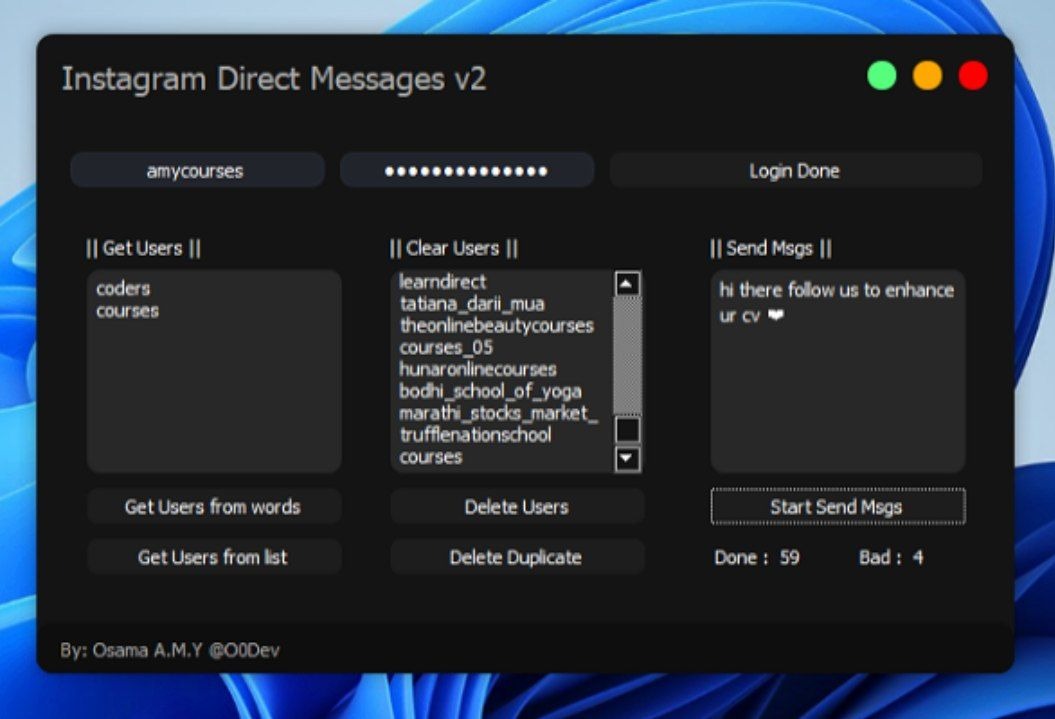Click the scroll up arrow in users list
The image size is (1055, 719).
627,284
